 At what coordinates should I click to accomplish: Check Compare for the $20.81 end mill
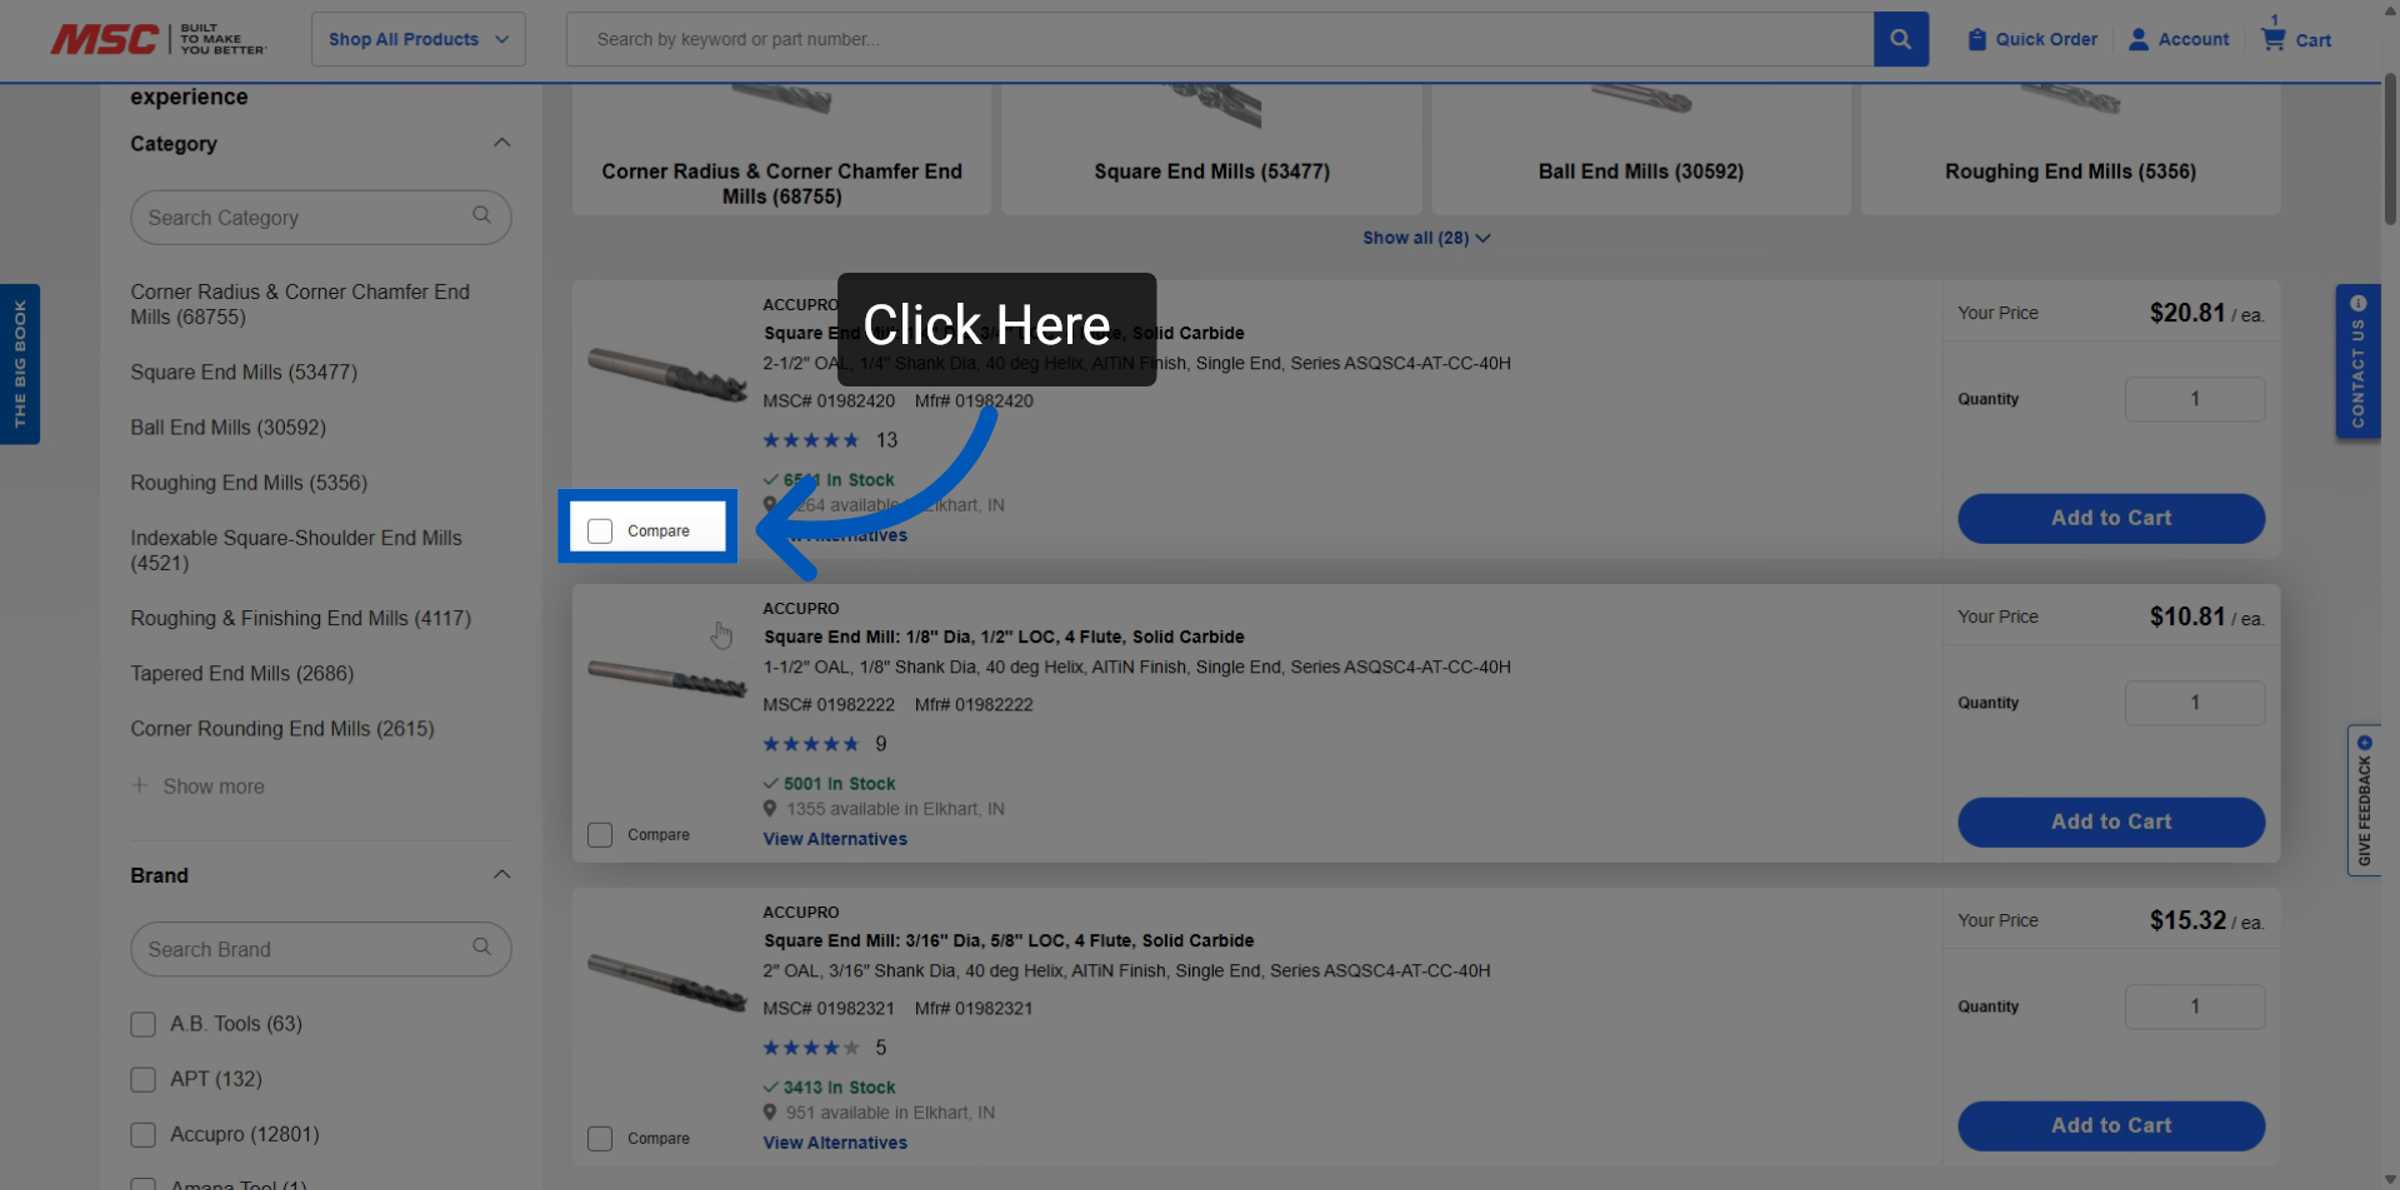coord(600,531)
